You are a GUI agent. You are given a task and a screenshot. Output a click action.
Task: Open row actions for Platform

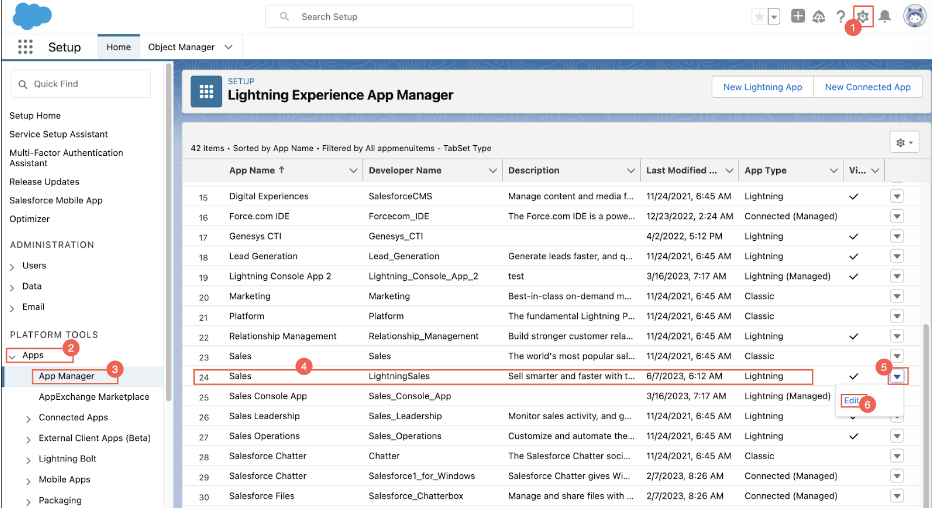pyautogui.click(x=897, y=316)
